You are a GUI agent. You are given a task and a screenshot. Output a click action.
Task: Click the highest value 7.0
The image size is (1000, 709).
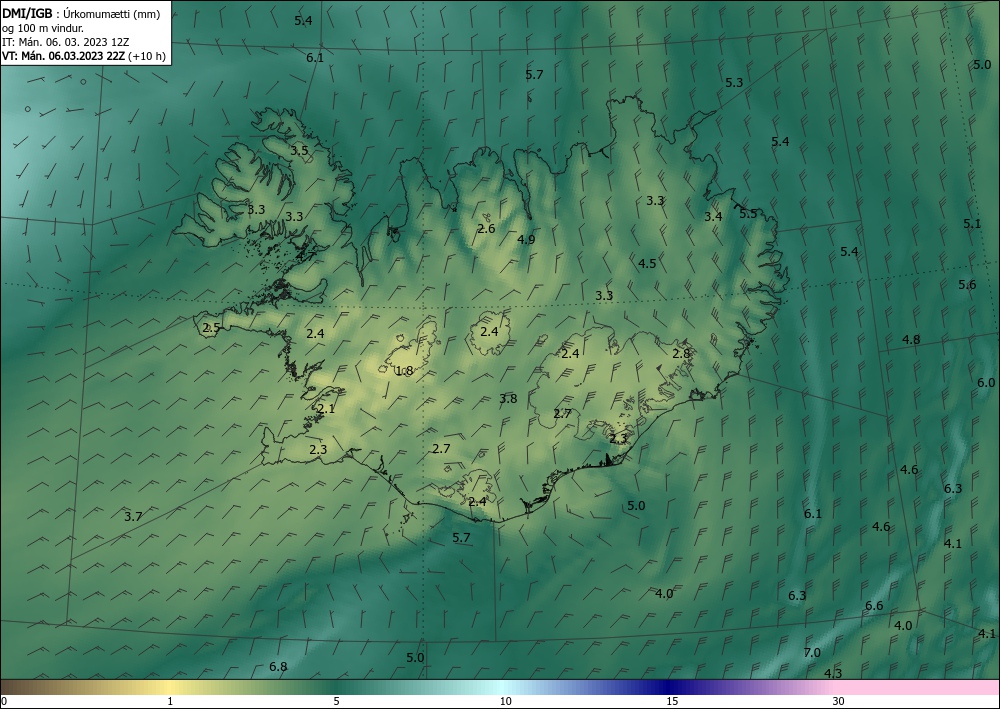click(812, 653)
